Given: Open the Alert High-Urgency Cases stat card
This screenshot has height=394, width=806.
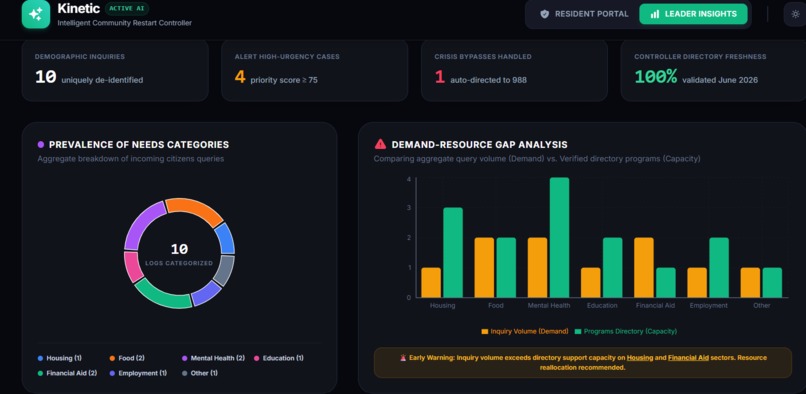Looking at the screenshot, I should [315, 70].
